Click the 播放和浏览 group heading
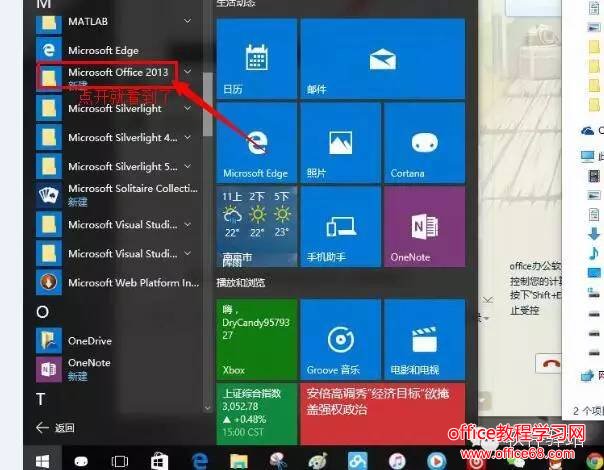Screen dimensions: 604x470 (x=241, y=283)
